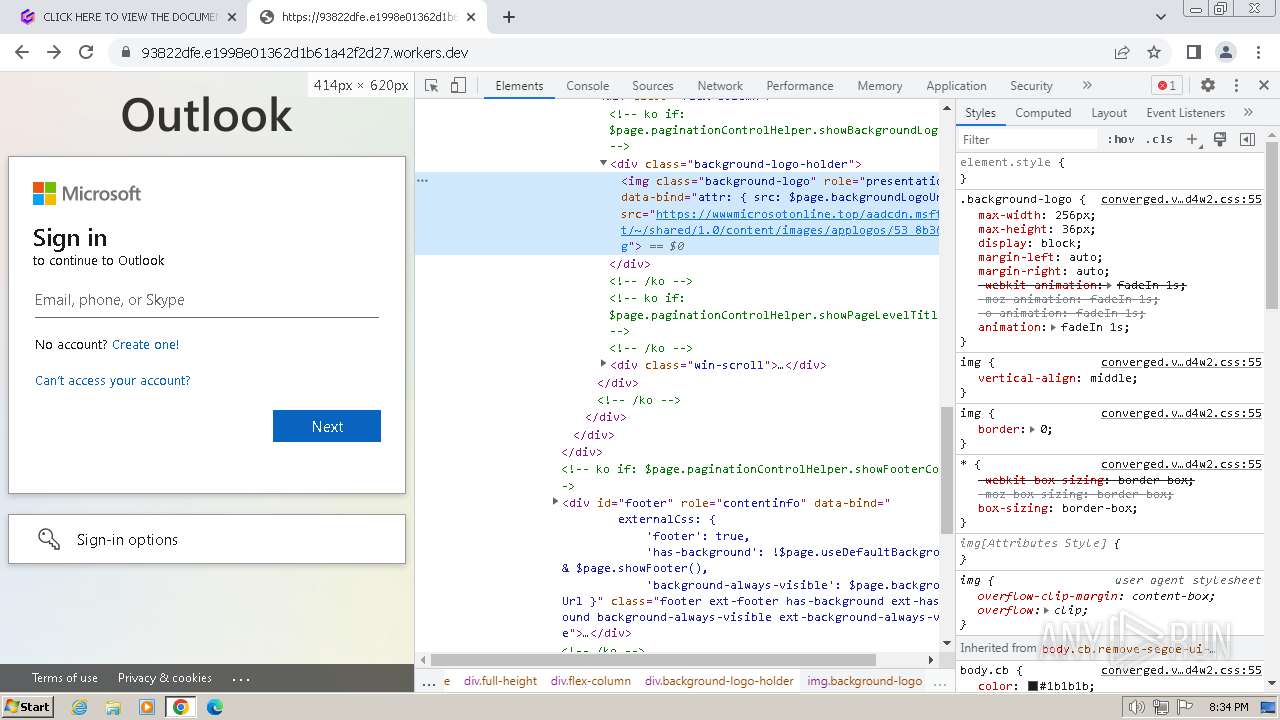Click the img.background-logo breadcrumb
Image resolution: width=1280 pixels, height=720 pixels.
864,681
